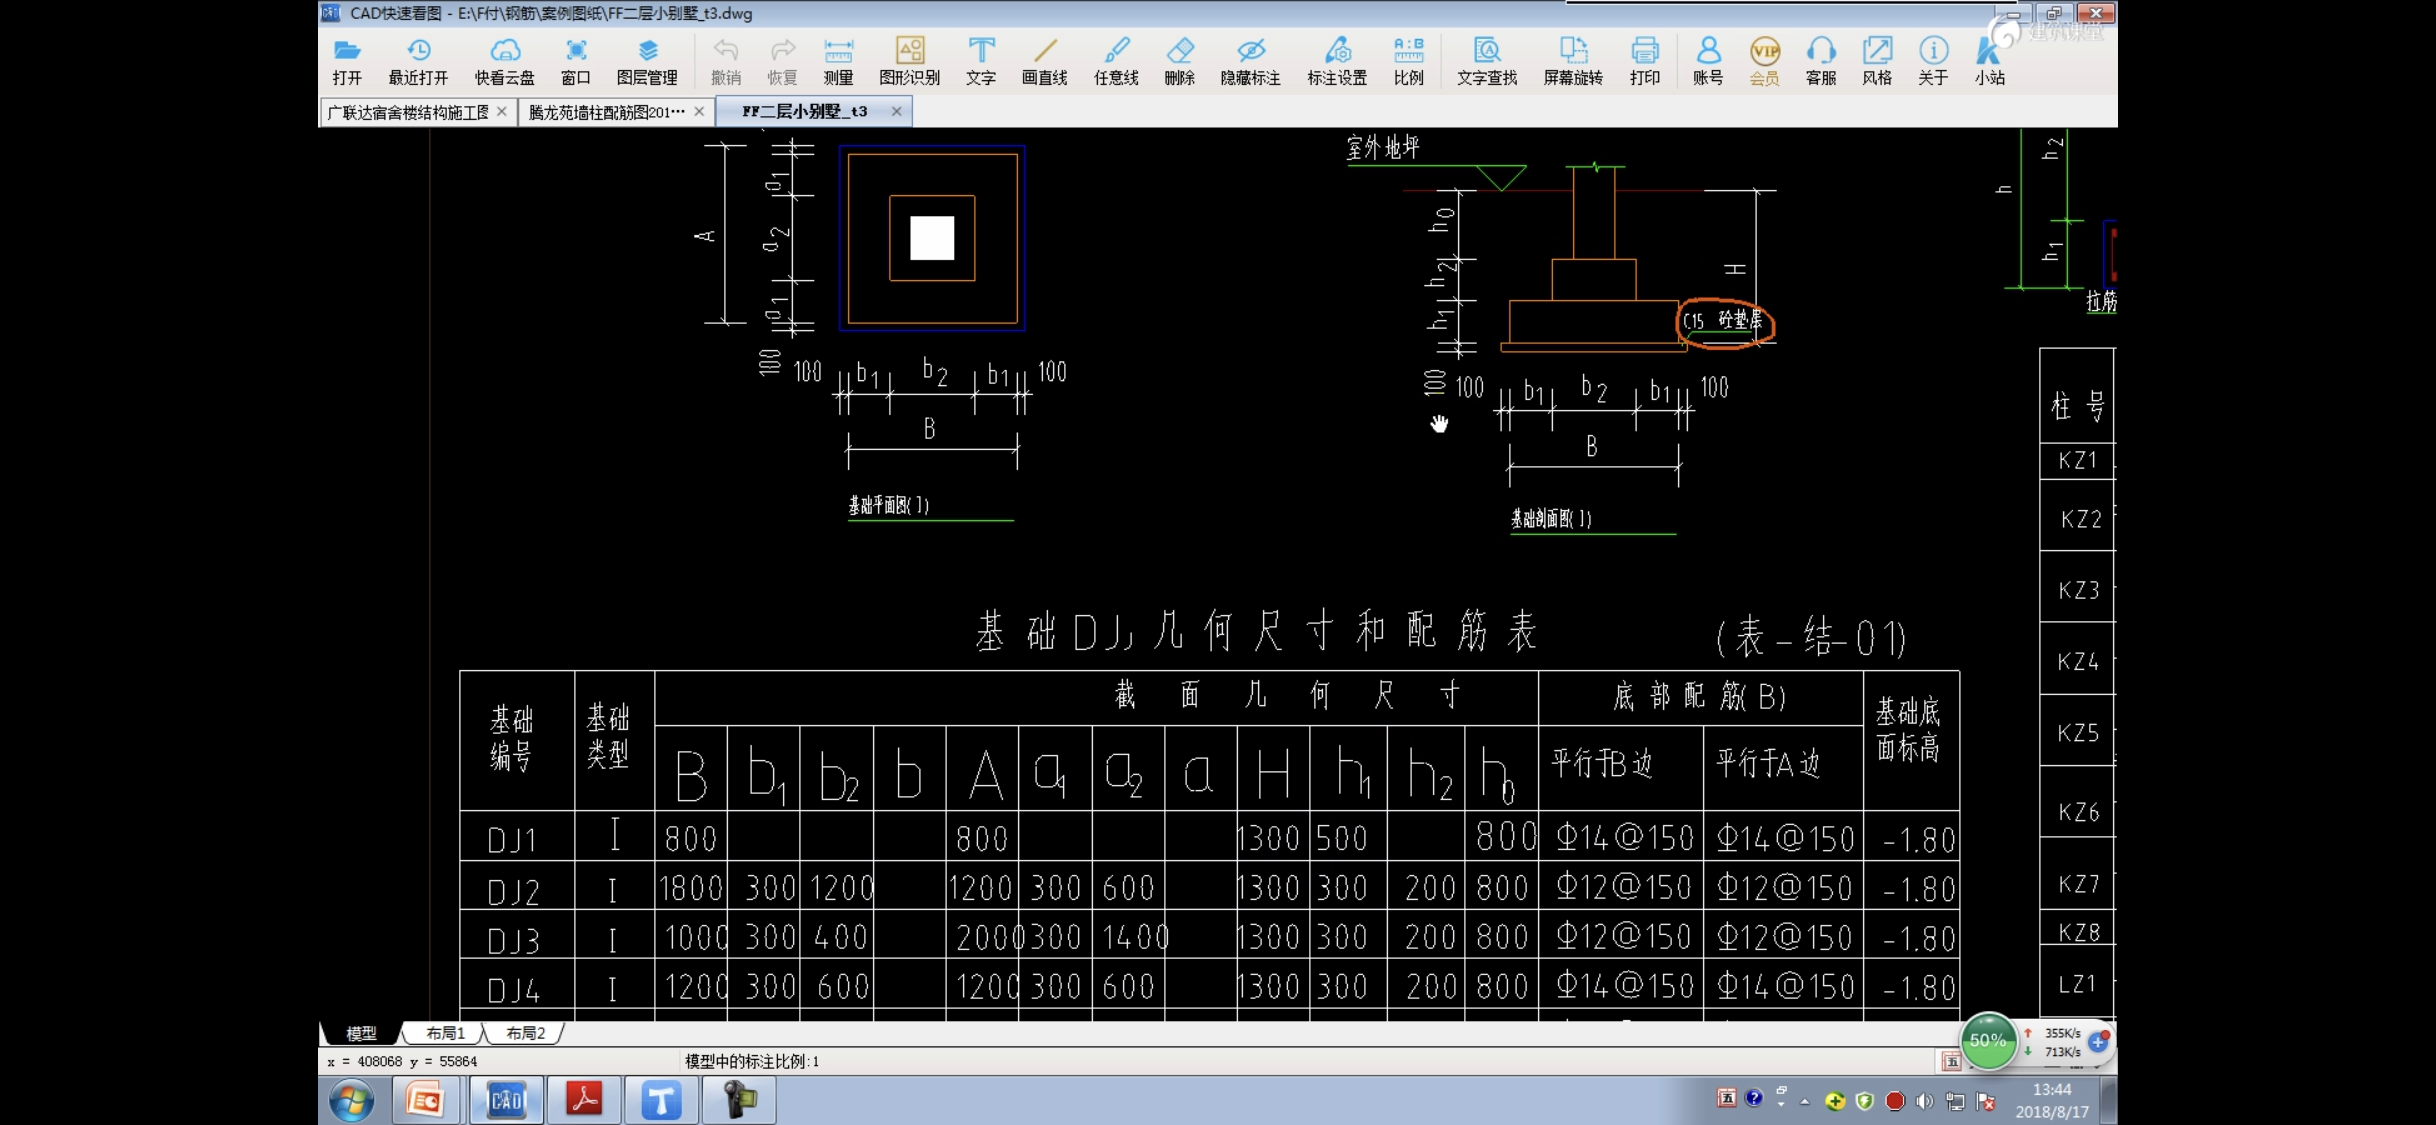Close the FF二层小别墅_t3 tab
Viewport: 2436px width, 1125px height.
pyautogui.click(x=896, y=112)
